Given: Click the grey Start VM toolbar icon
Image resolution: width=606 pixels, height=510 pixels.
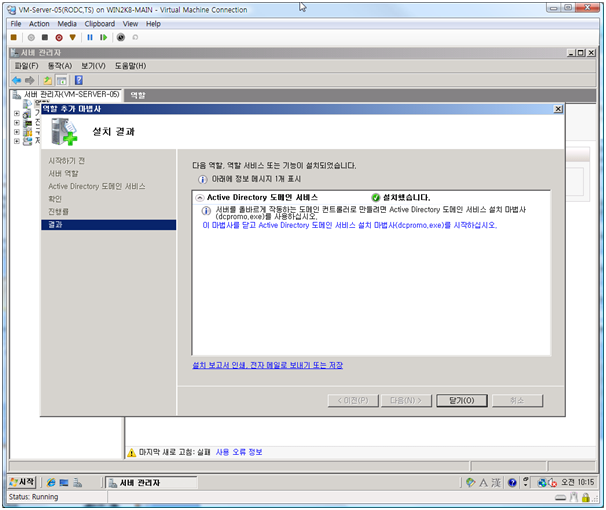Looking at the screenshot, I should tap(31, 37).
